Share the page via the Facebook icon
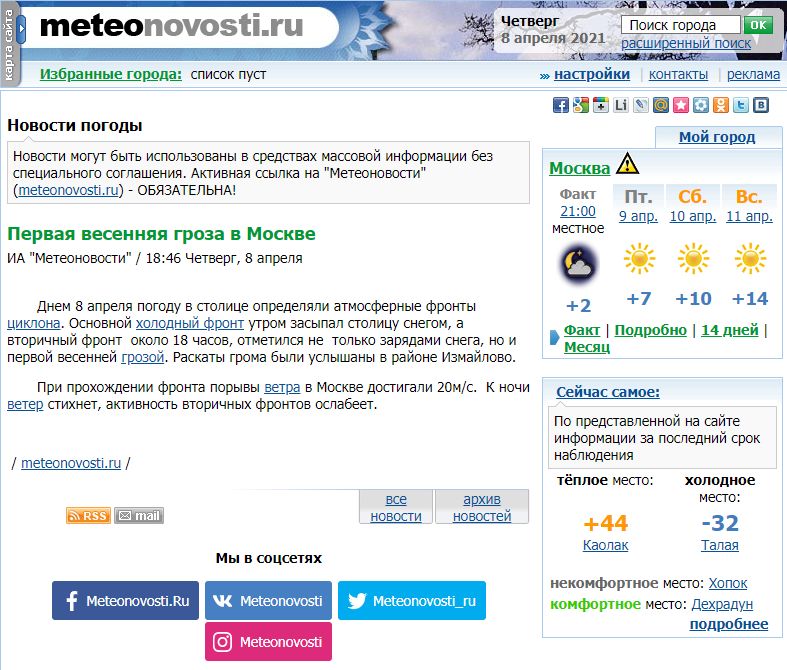The image size is (787, 670). click(561, 105)
